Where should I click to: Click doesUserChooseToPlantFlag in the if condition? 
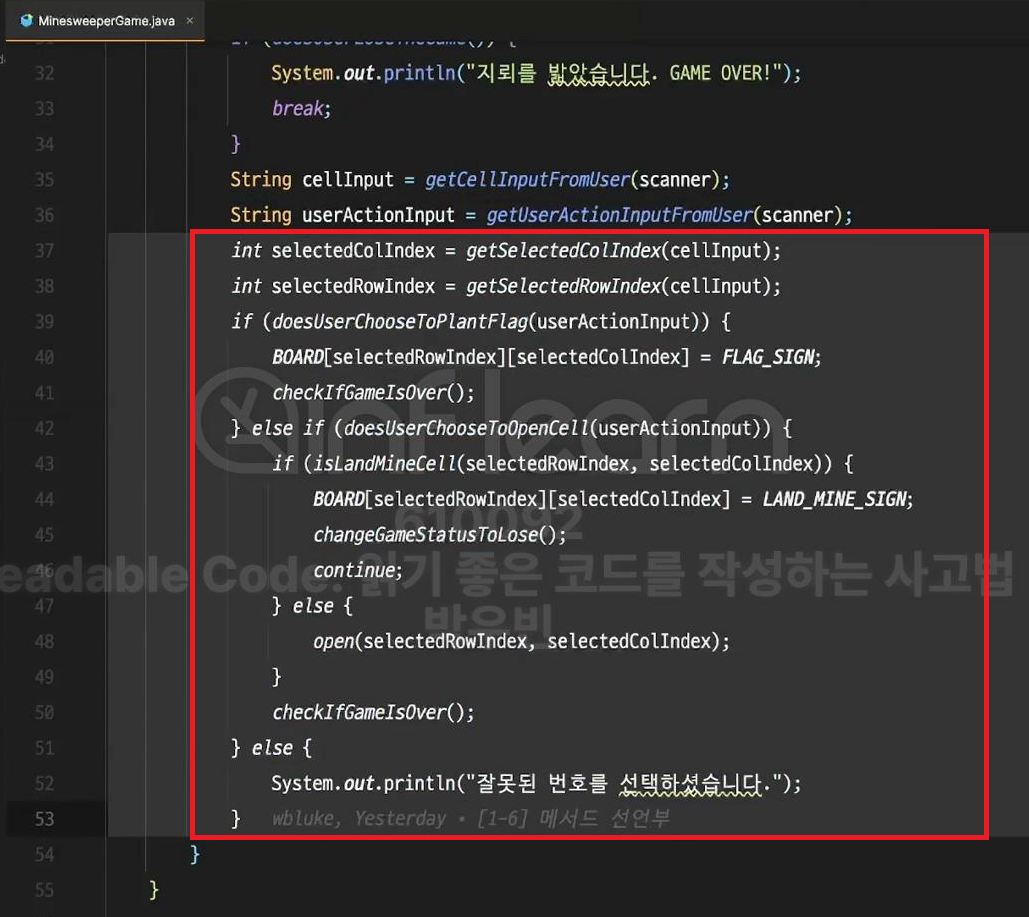coord(400,322)
